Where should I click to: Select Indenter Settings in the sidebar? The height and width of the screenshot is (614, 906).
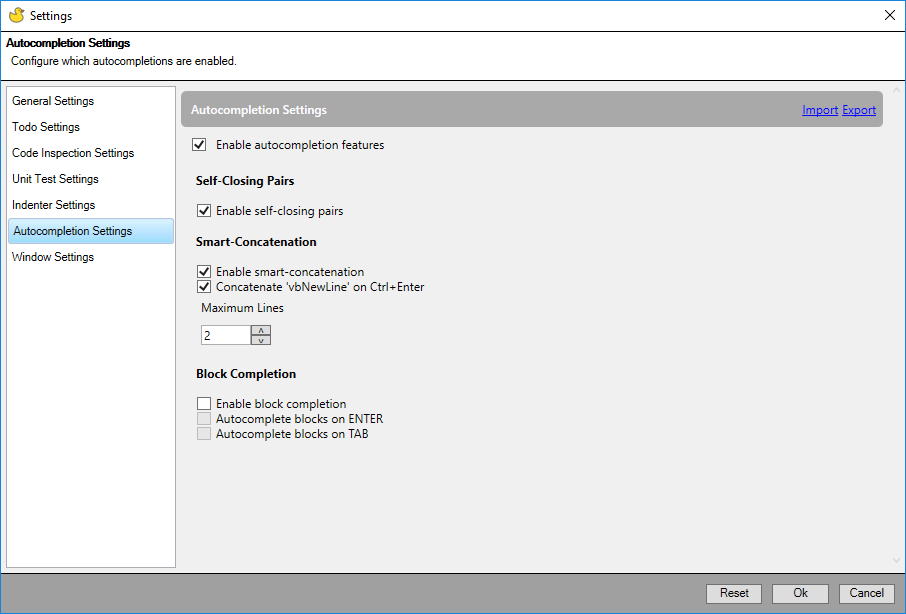[x=53, y=205]
